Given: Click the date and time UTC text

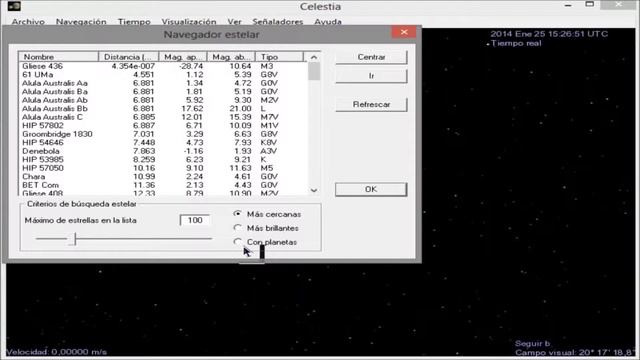Looking at the screenshot, I should pos(549,34).
